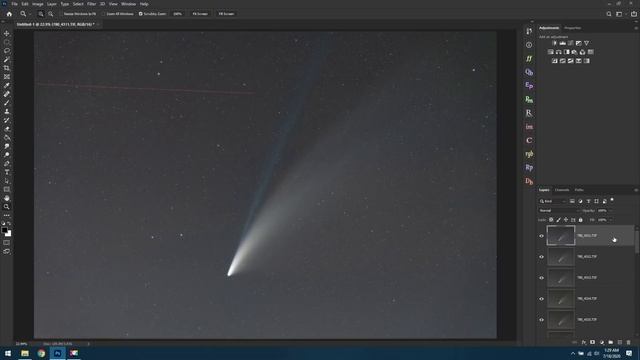
Task: Select the Move tool
Action: pyautogui.click(x=7, y=33)
